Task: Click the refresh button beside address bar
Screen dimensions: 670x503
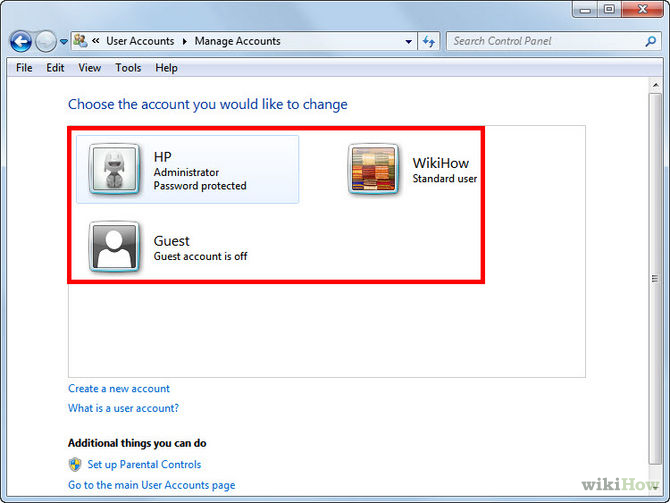Action: coord(429,41)
